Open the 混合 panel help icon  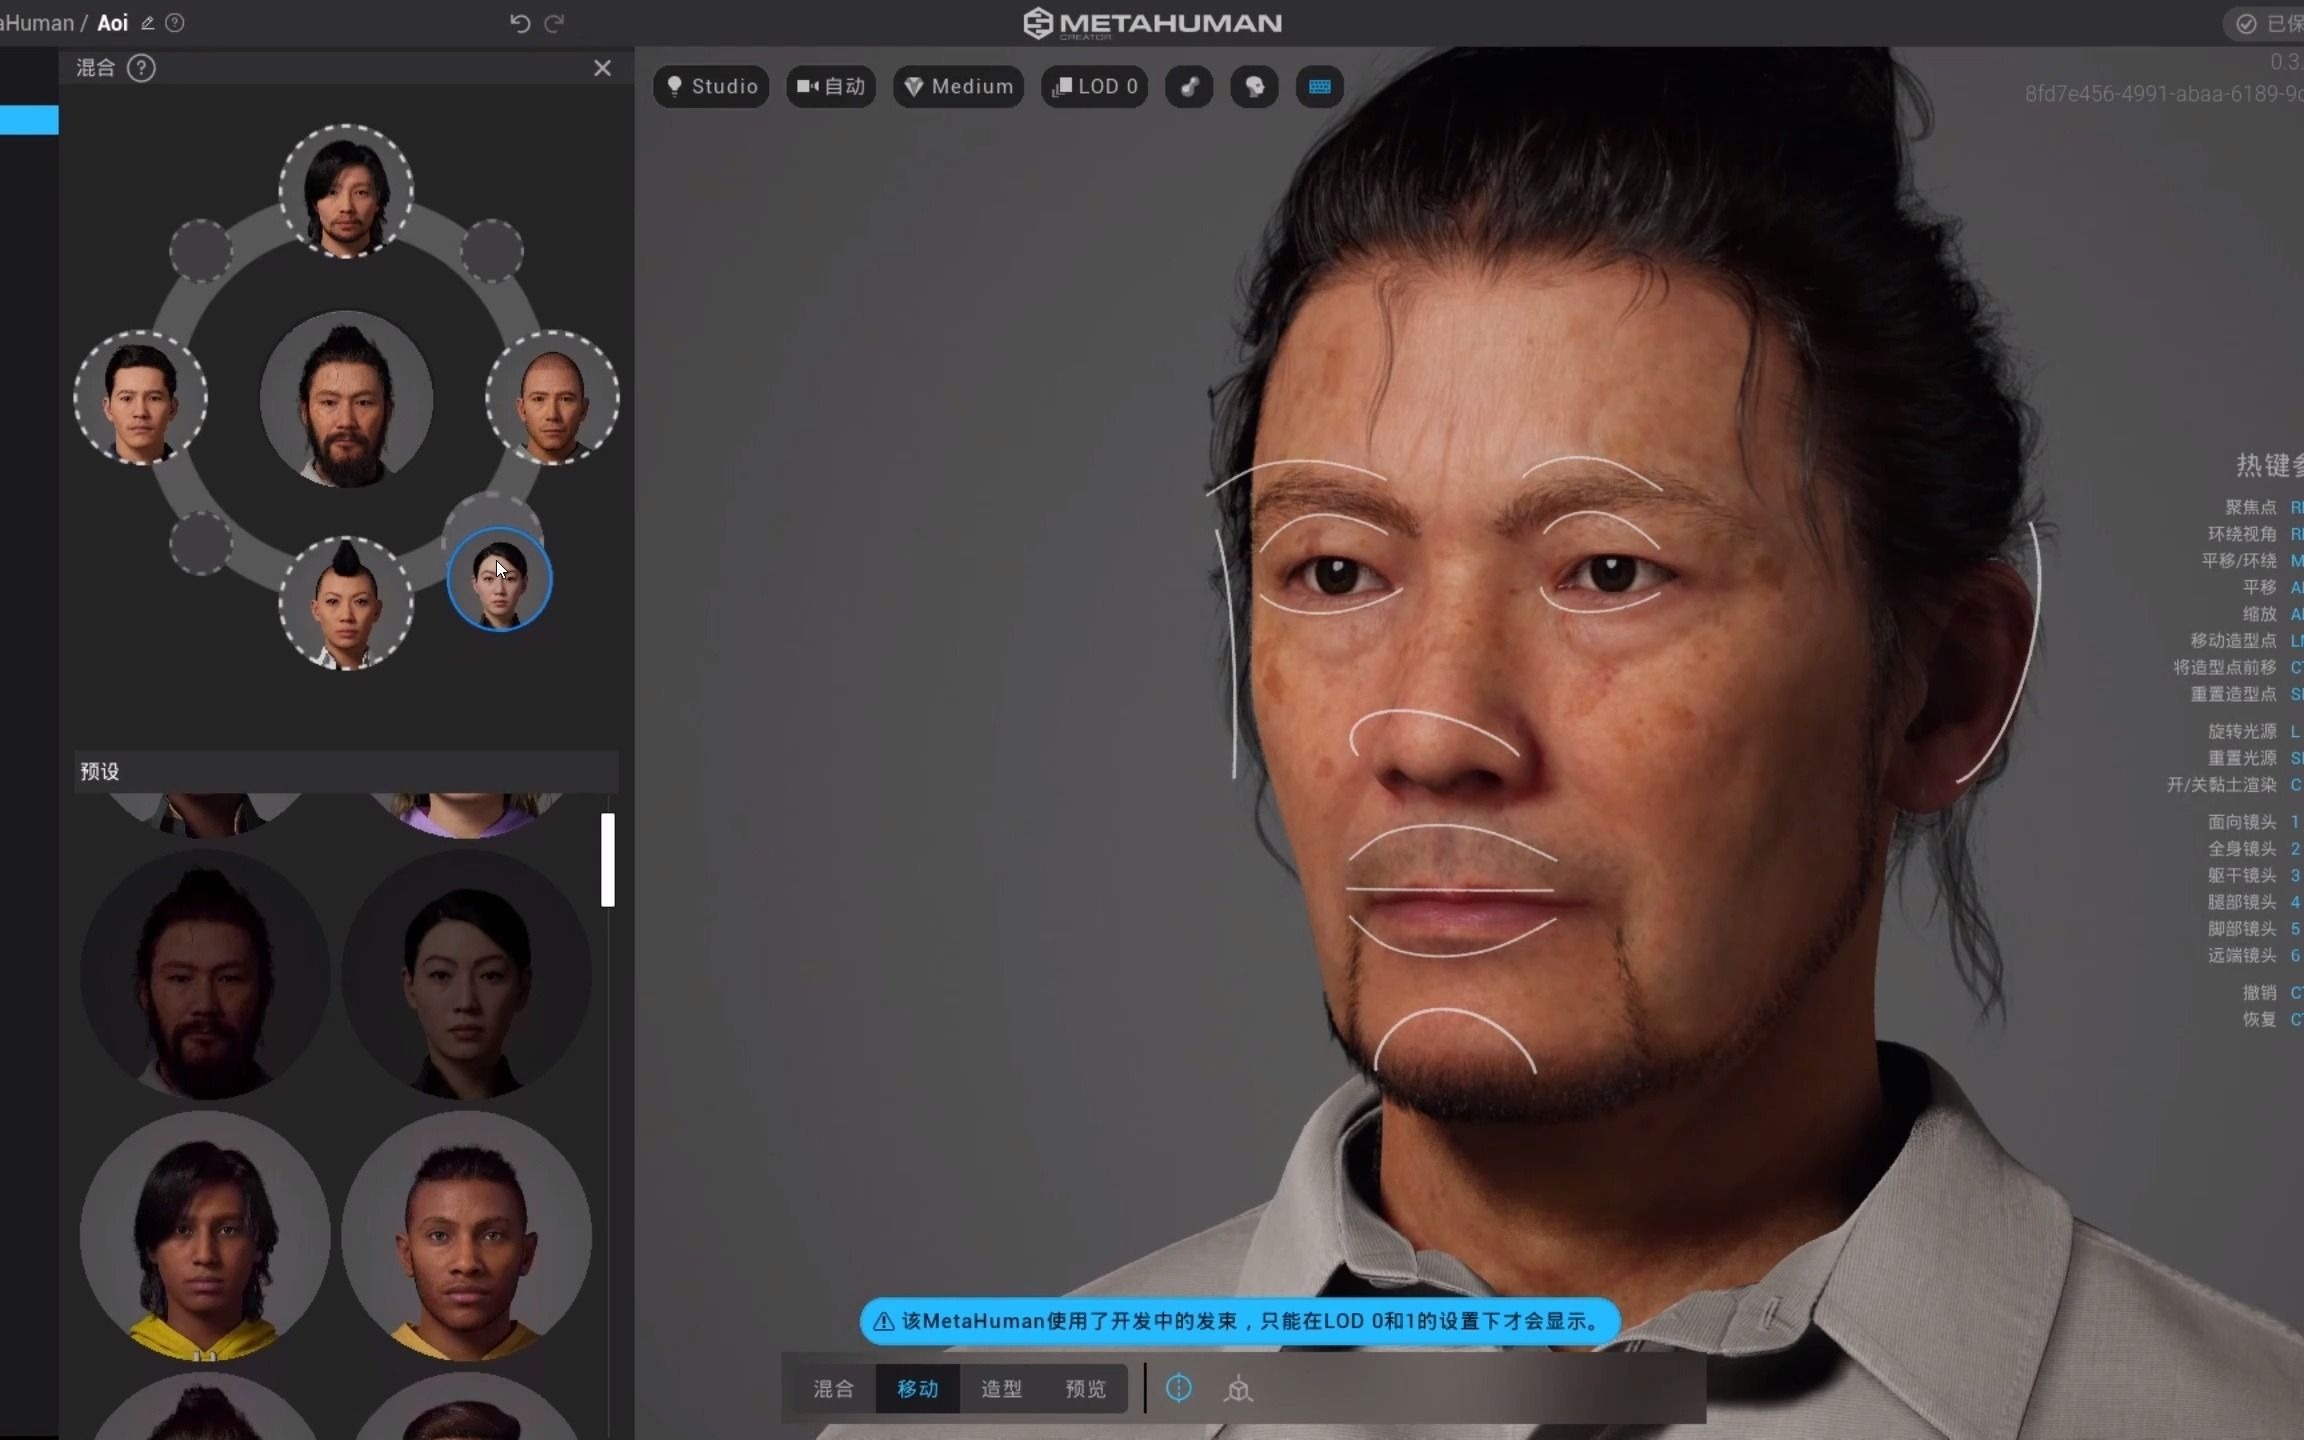[x=142, y=68]
